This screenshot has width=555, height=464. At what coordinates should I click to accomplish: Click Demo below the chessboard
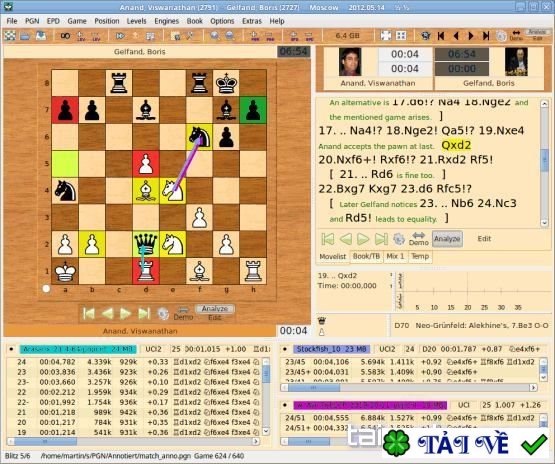183,314
